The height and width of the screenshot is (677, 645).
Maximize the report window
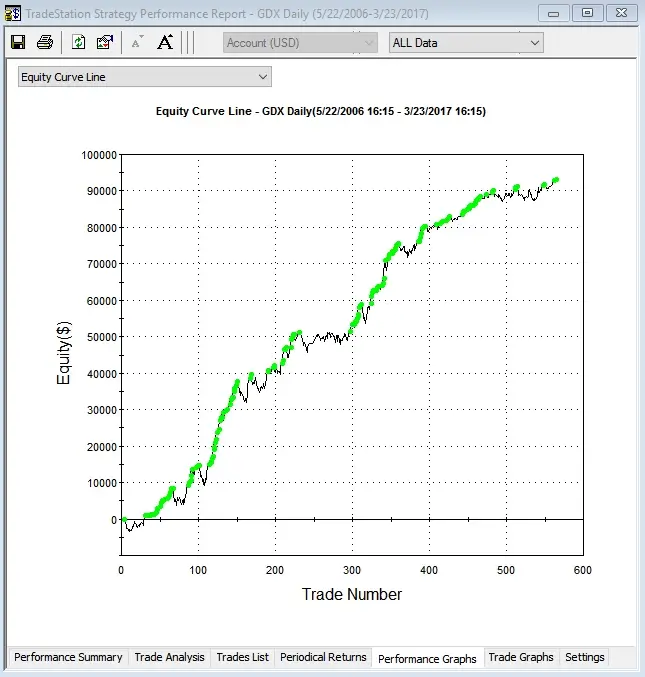[587, 13]
